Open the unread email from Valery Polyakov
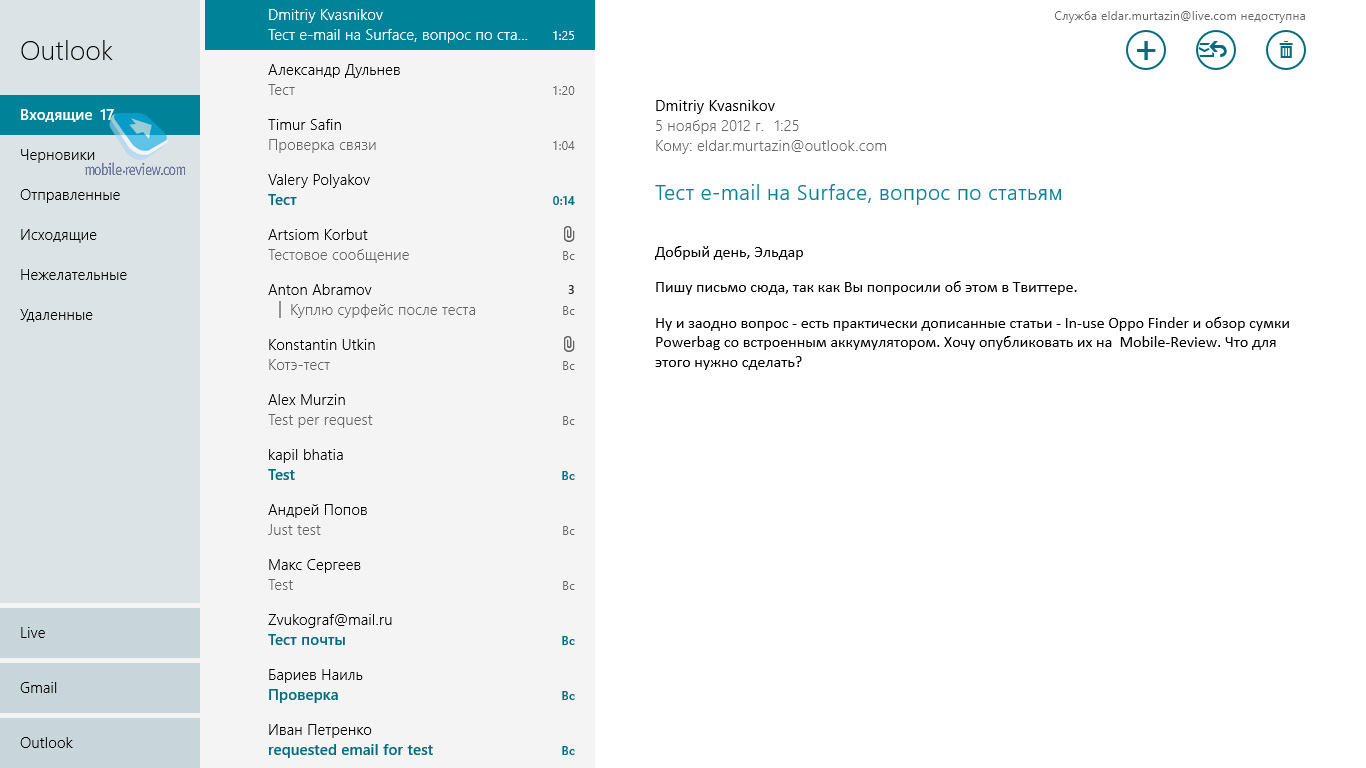Viewport: 1366px width, 768px height. 400,190
